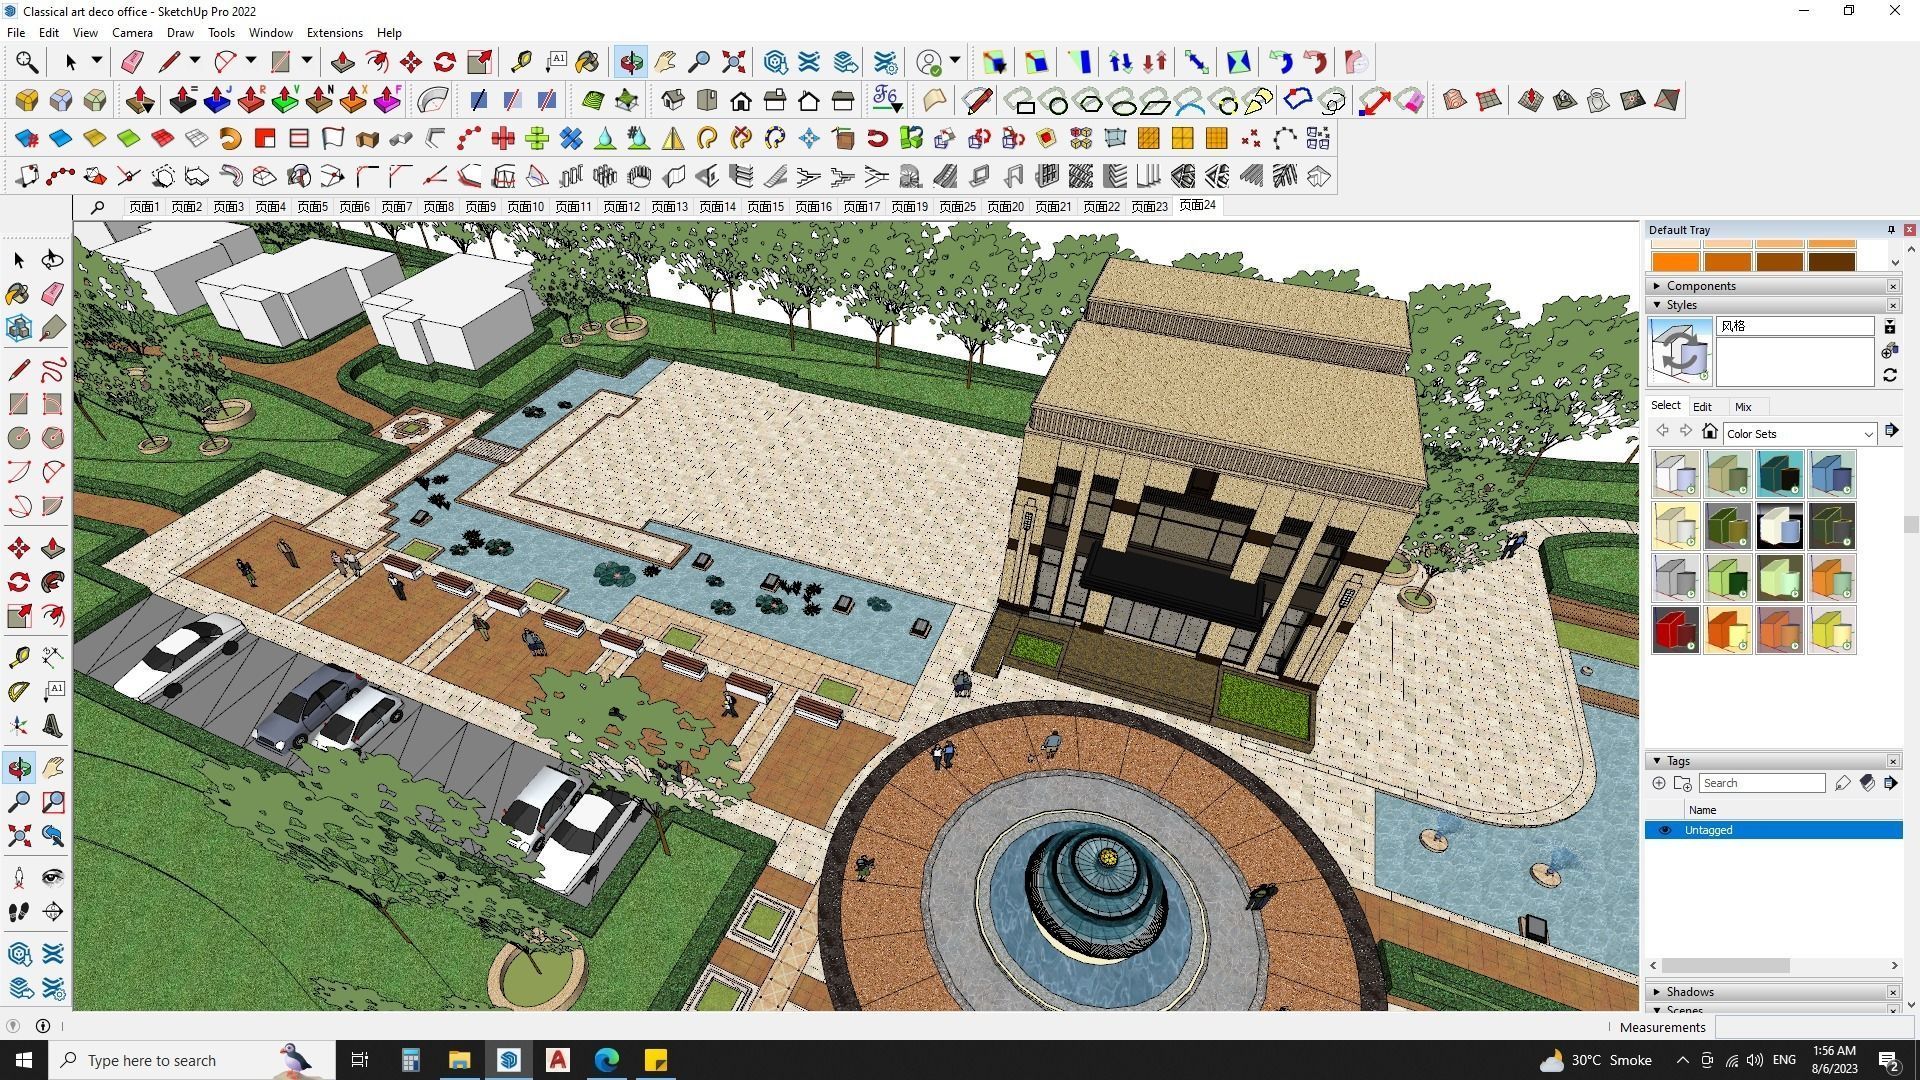Image resolution: width=1920 pixels, height=1080 pixels.
Task: Select the Section Plane tool in left toolbar
Action: click(53, 911)
